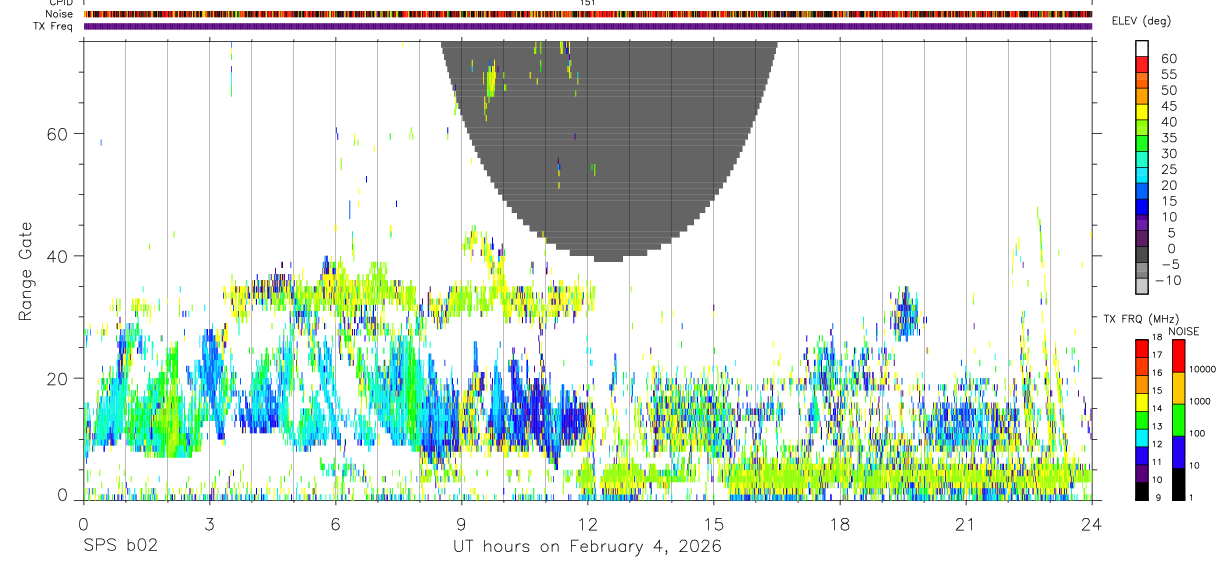Click the multicolored Noise strip at the top
Viewport: 1228px width, 567px height.
point(588,14)
